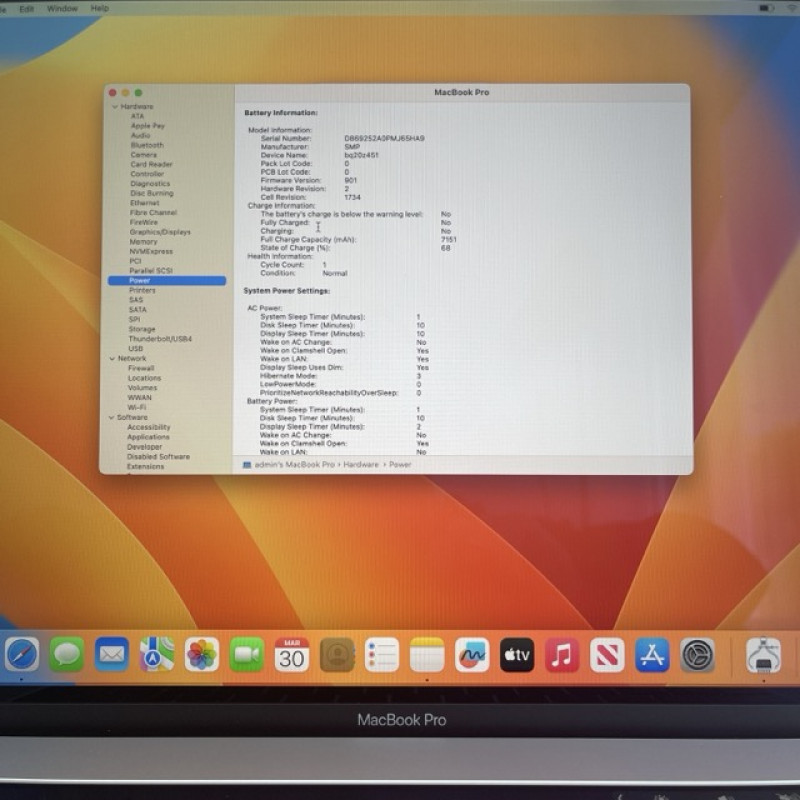
Task: Select Bluetooth in Hardware list
Action: coord(147,145)
